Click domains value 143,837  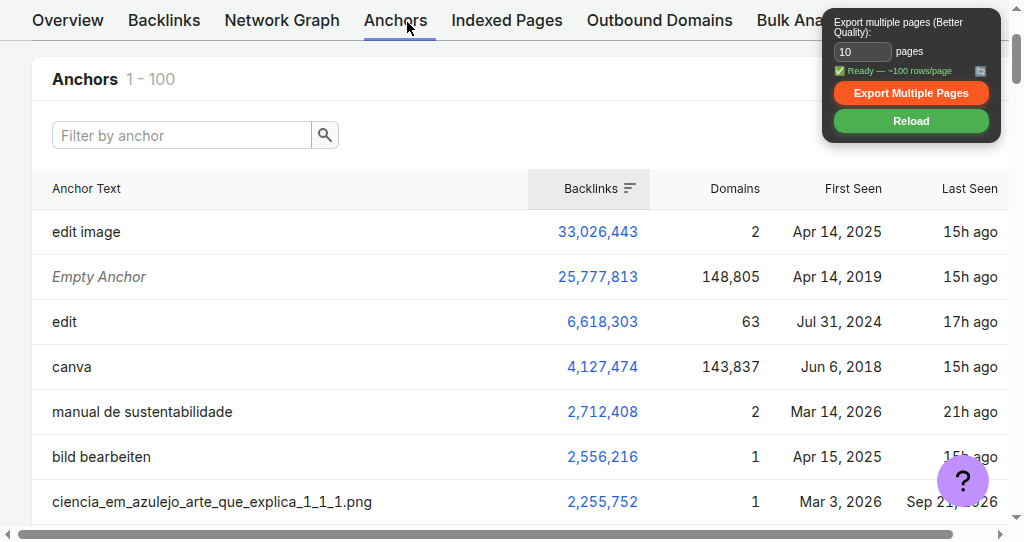click(731, 367)
